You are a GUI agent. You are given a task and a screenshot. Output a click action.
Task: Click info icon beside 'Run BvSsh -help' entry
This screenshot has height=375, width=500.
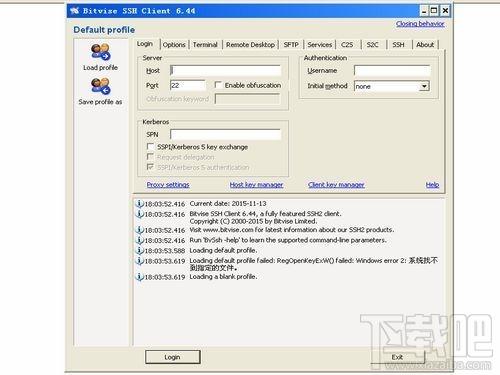[x=139, y=240]
